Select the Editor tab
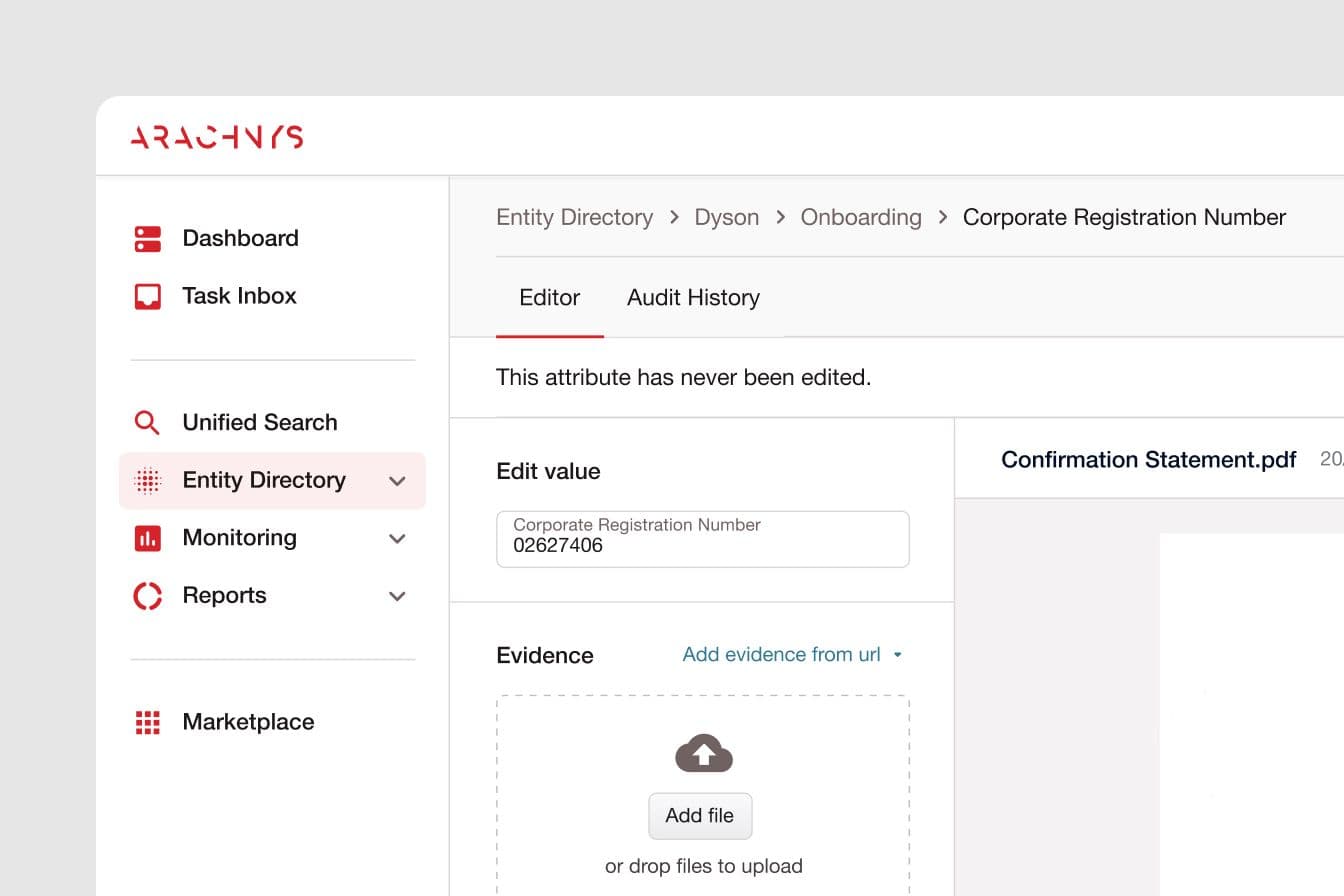 point(549,297)
